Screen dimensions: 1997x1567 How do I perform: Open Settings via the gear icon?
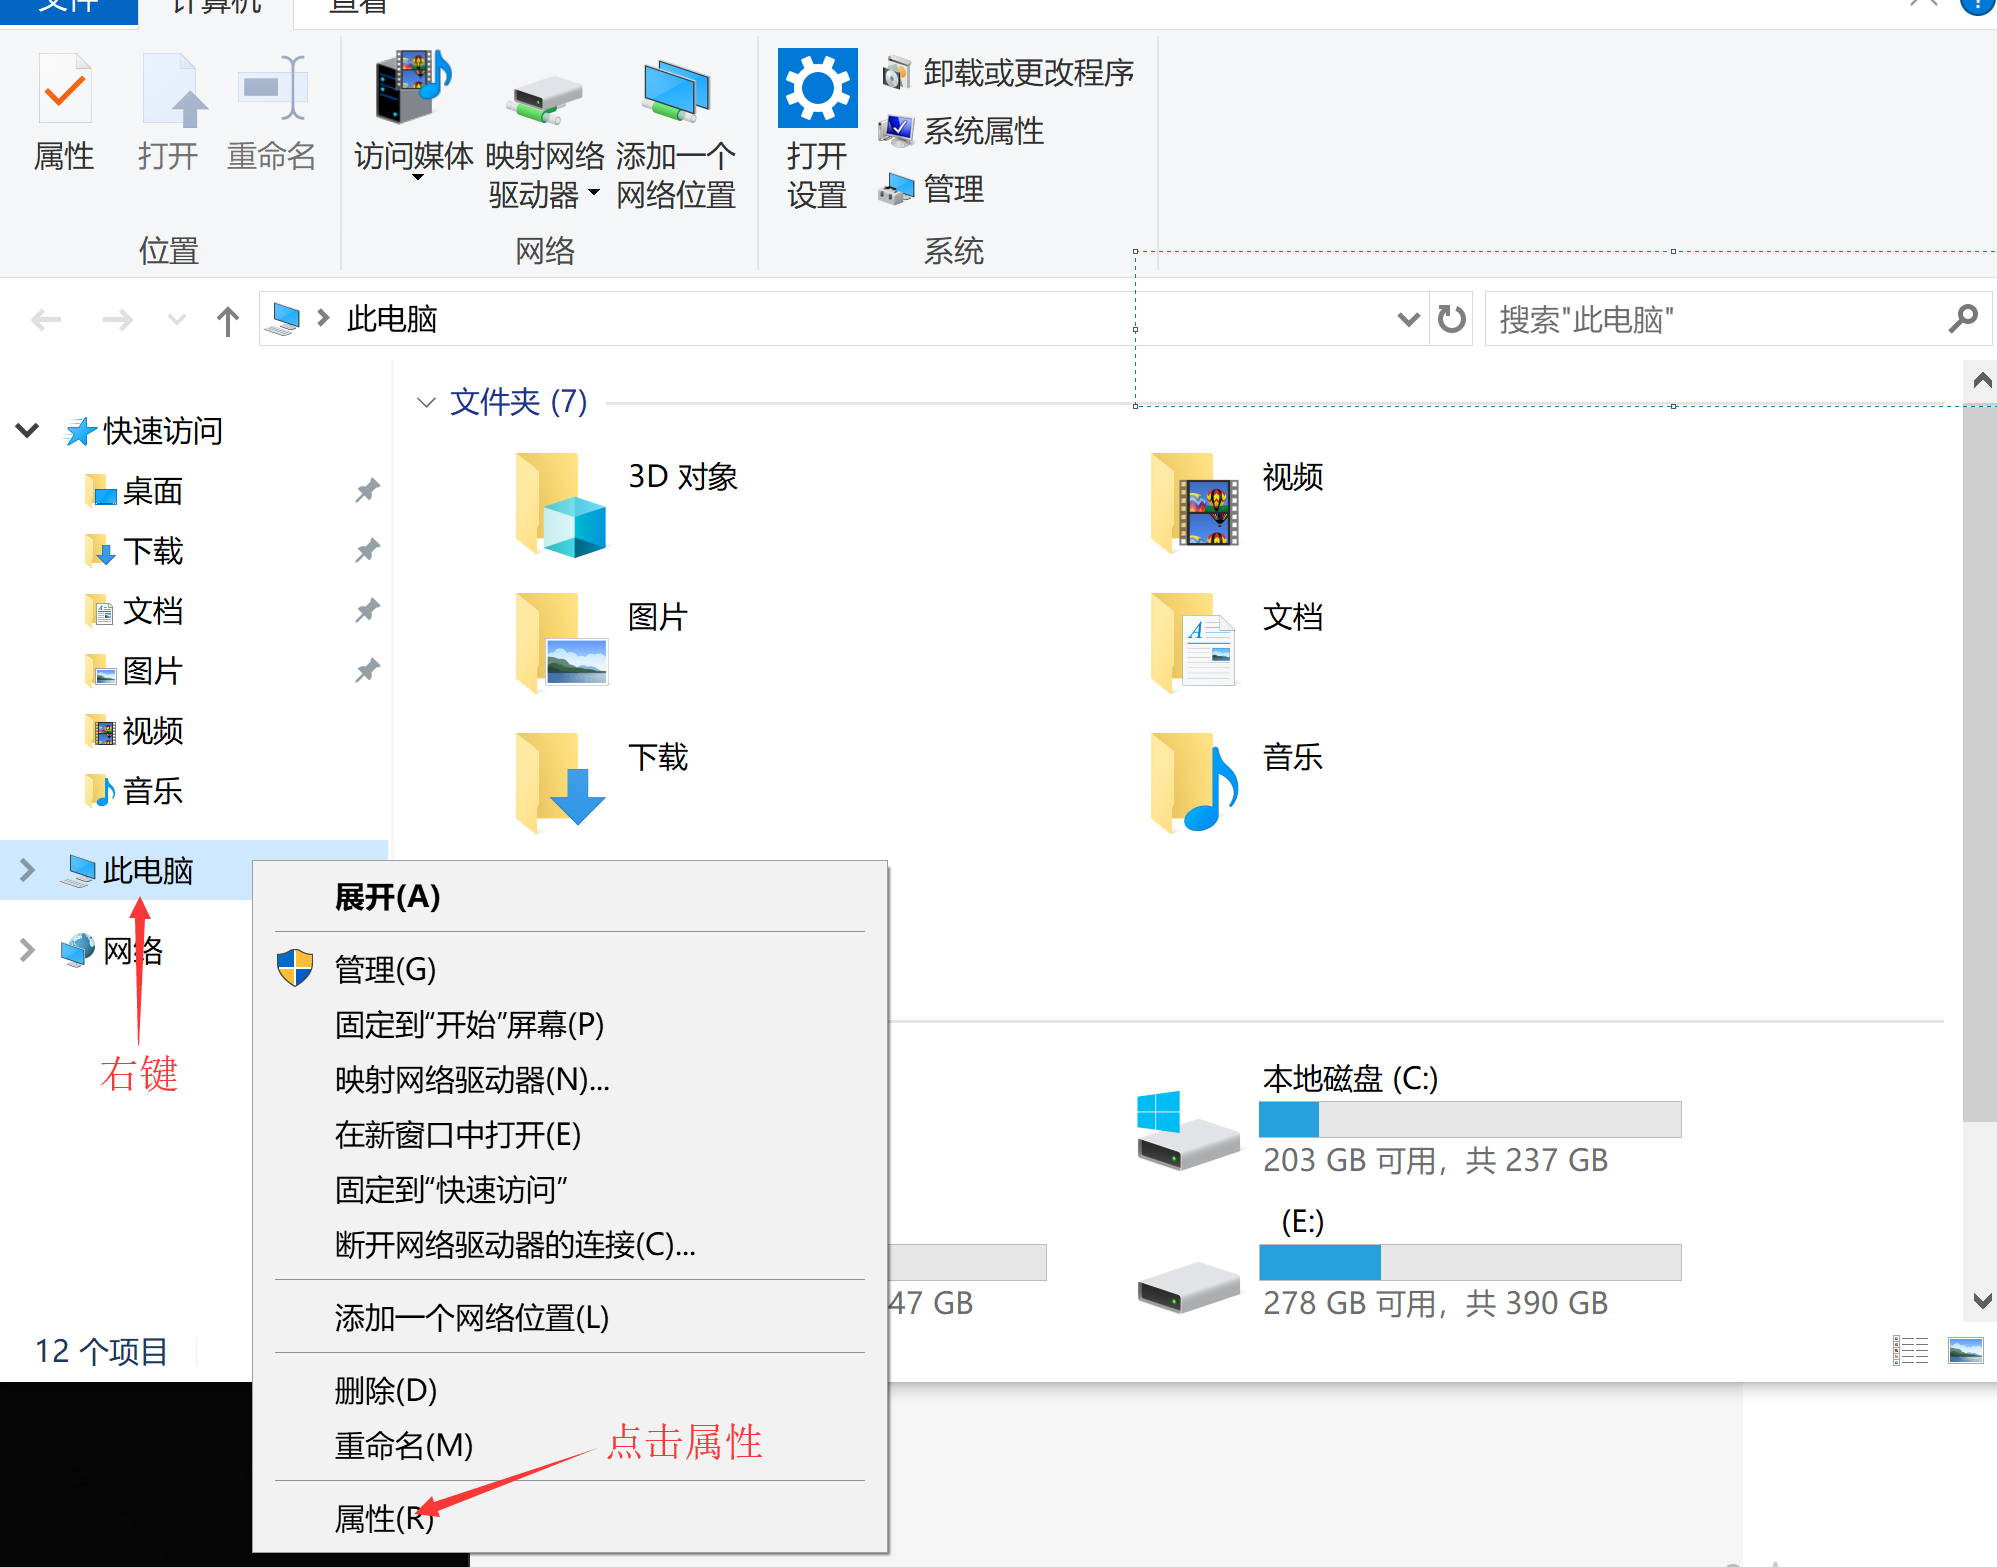click(816, 90)
